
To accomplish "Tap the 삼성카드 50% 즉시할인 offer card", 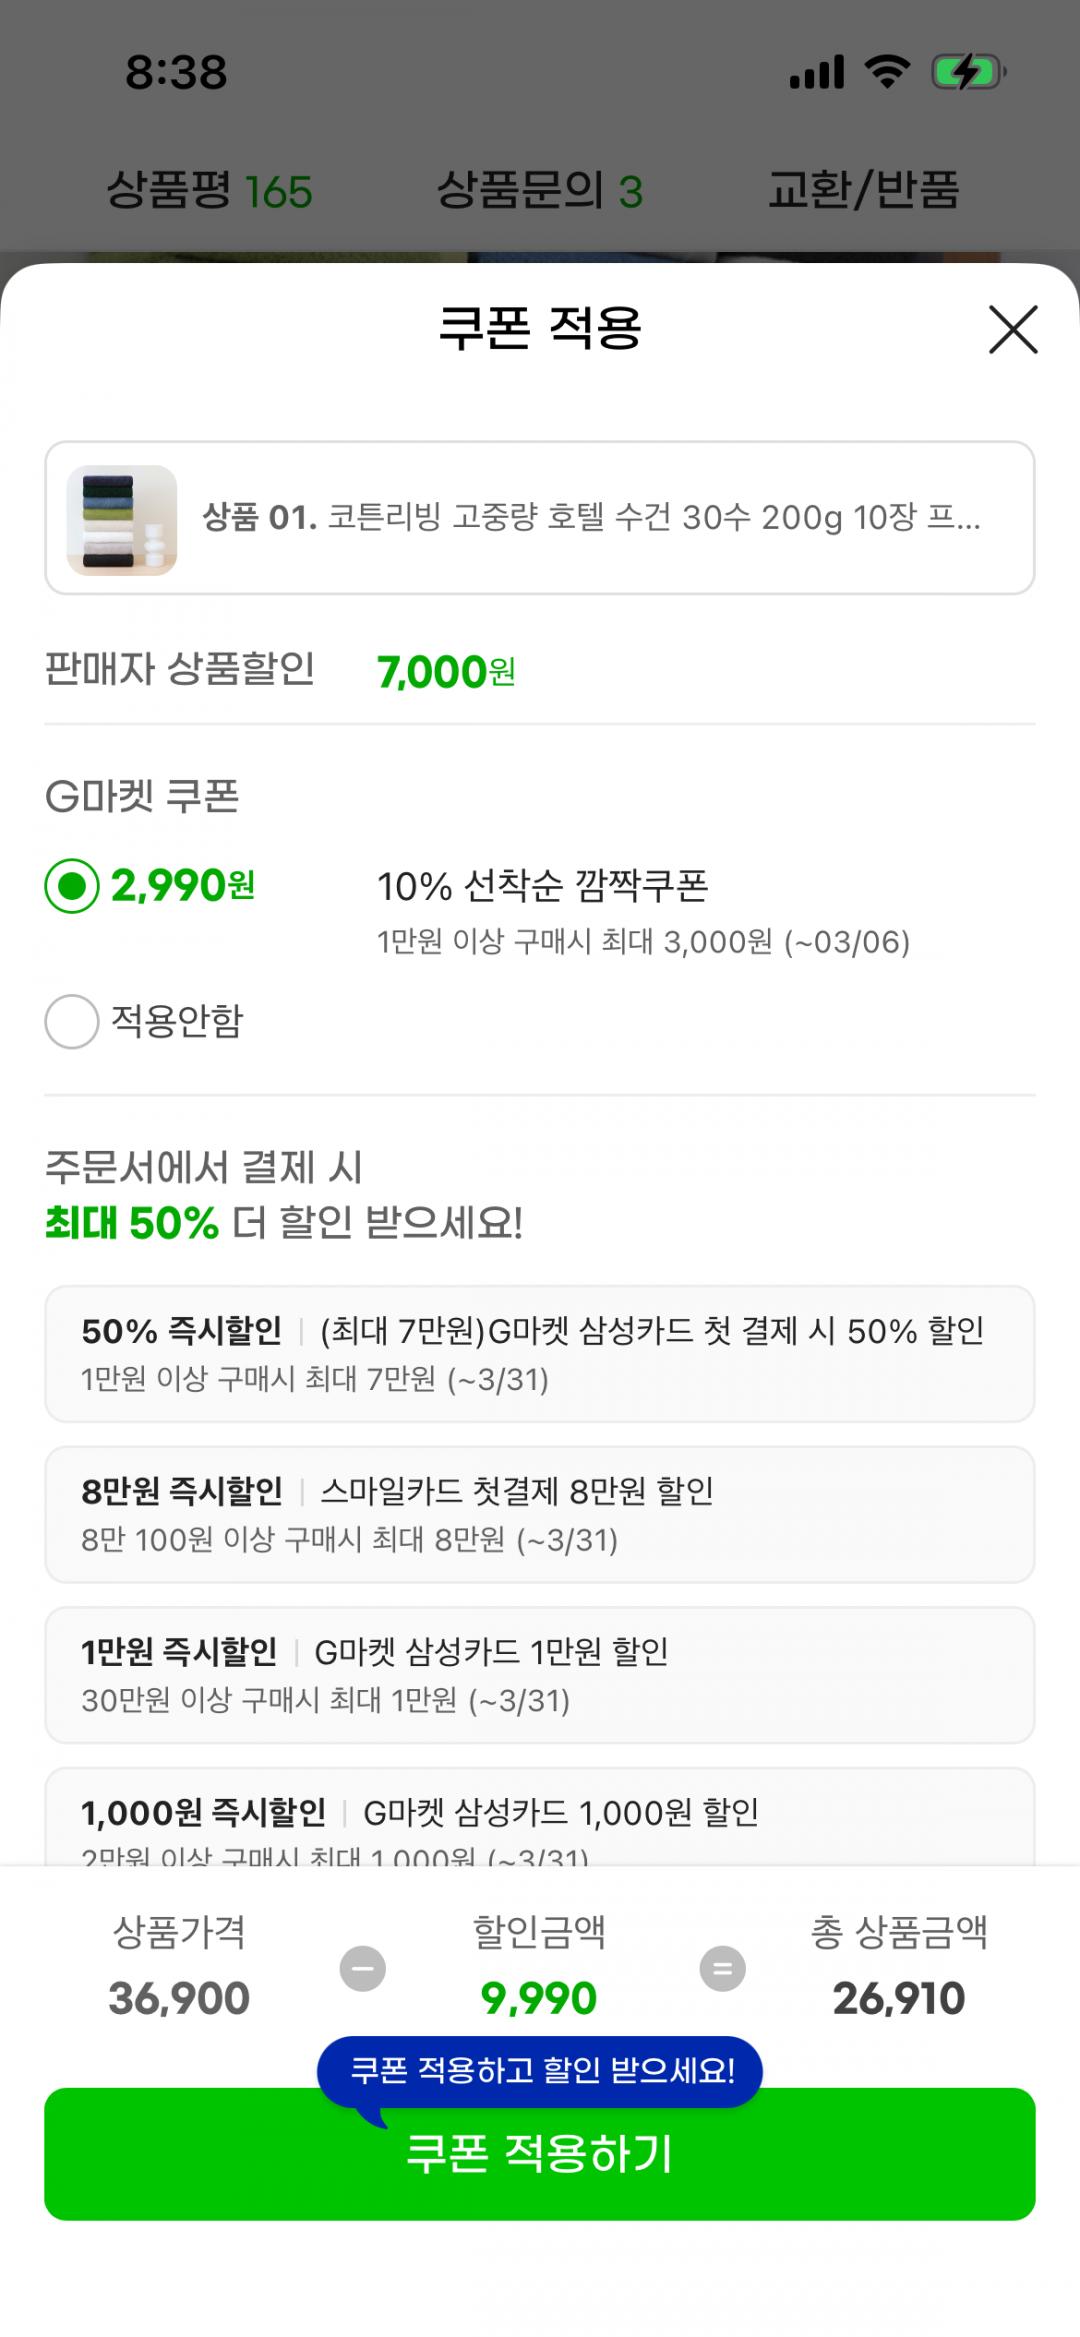I will [539, 1353].
